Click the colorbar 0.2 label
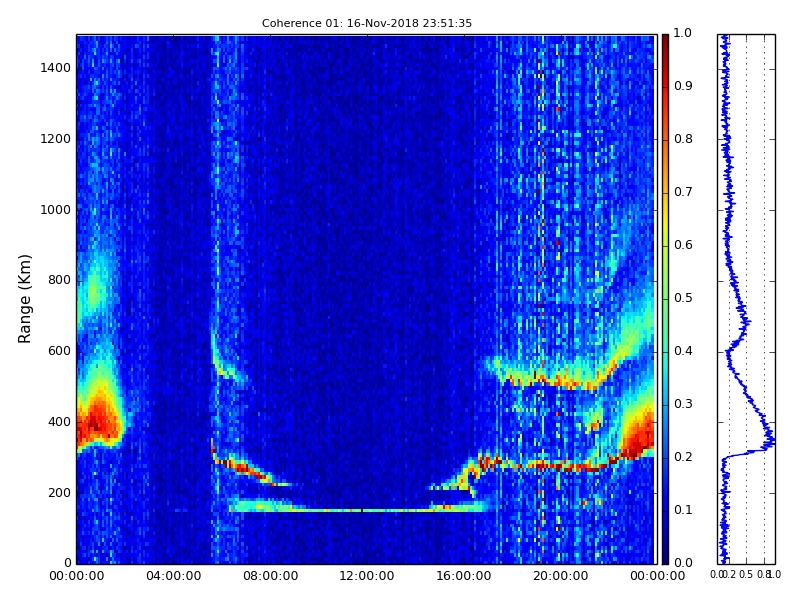 click(x=683, y=457)
